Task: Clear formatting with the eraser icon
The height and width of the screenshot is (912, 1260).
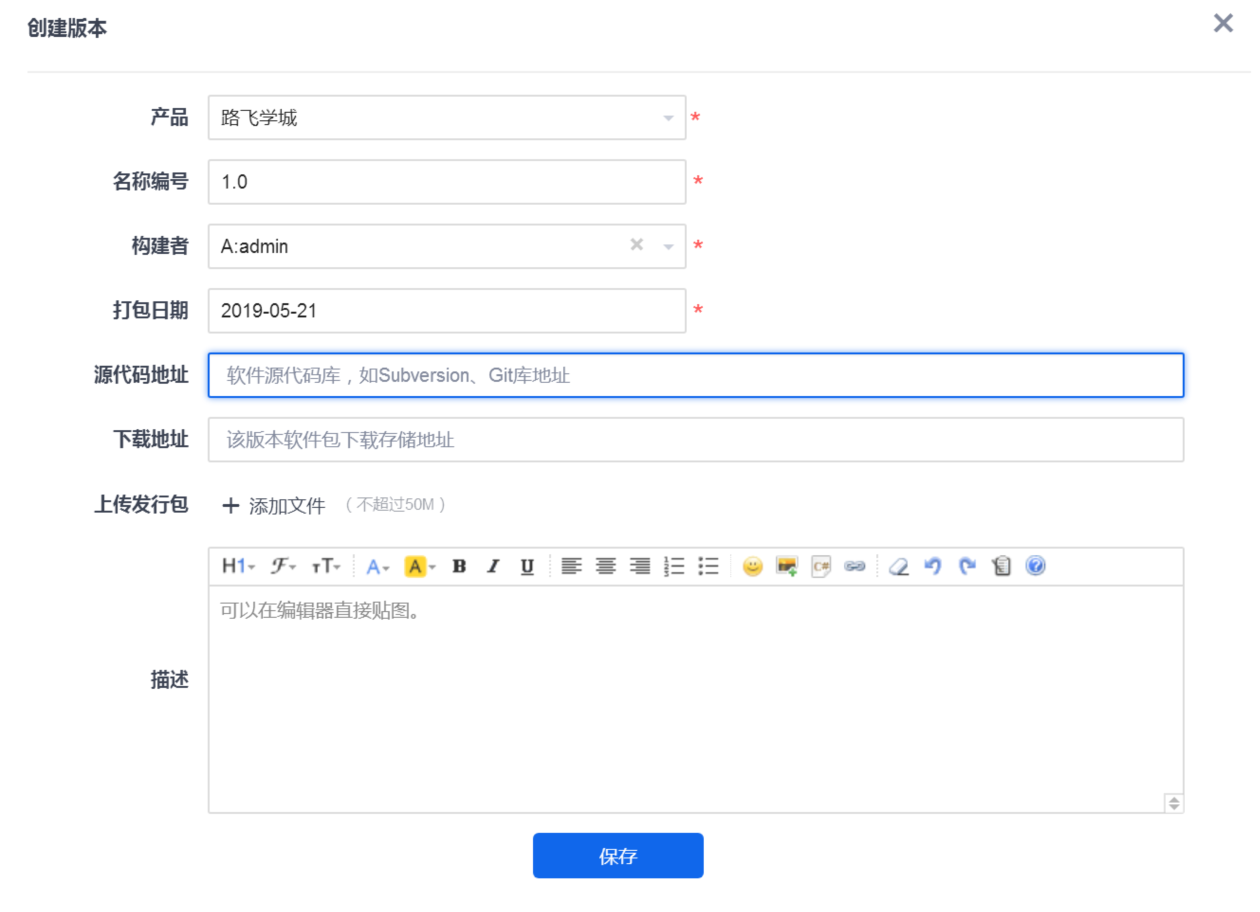Action: [898, 566]
